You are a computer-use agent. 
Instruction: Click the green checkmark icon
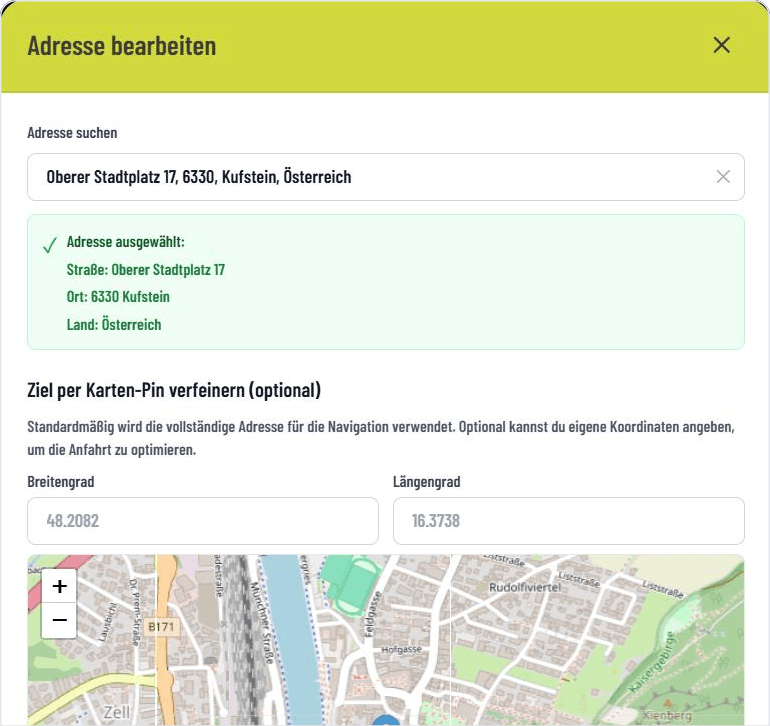coord(50,245)
